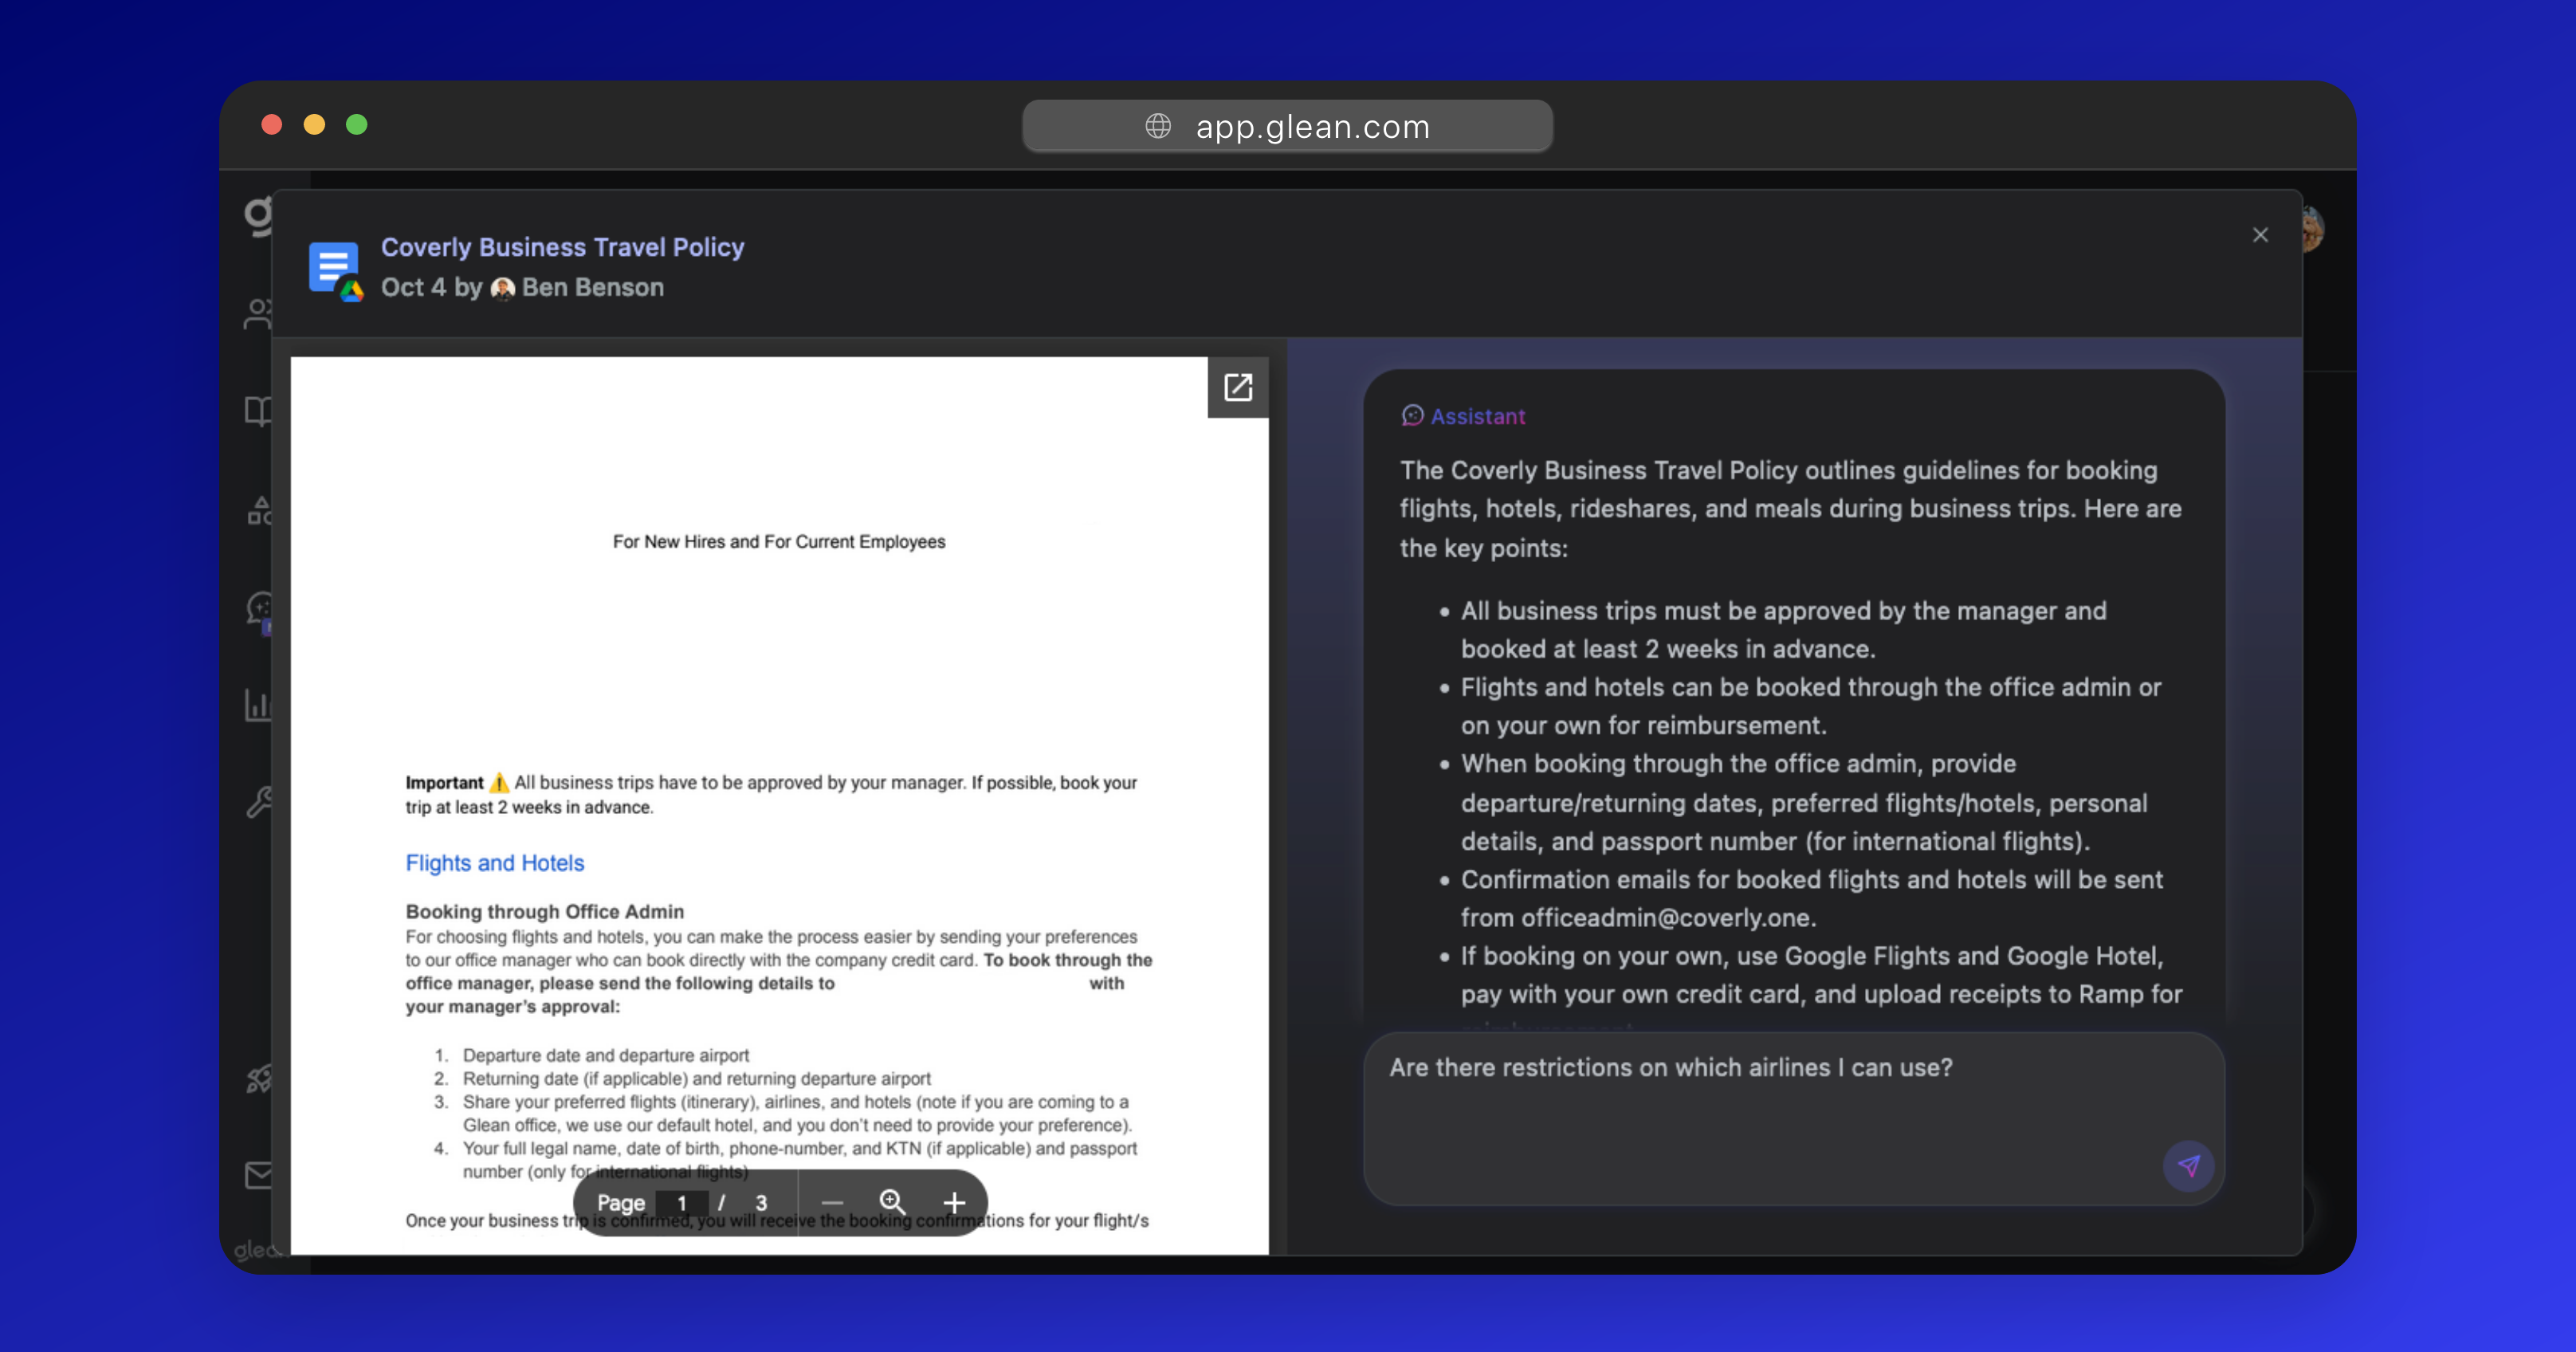Focus the Assistant question text box
The width and height of the screenshot is (2576, 1352).
pos(1760,1100)
